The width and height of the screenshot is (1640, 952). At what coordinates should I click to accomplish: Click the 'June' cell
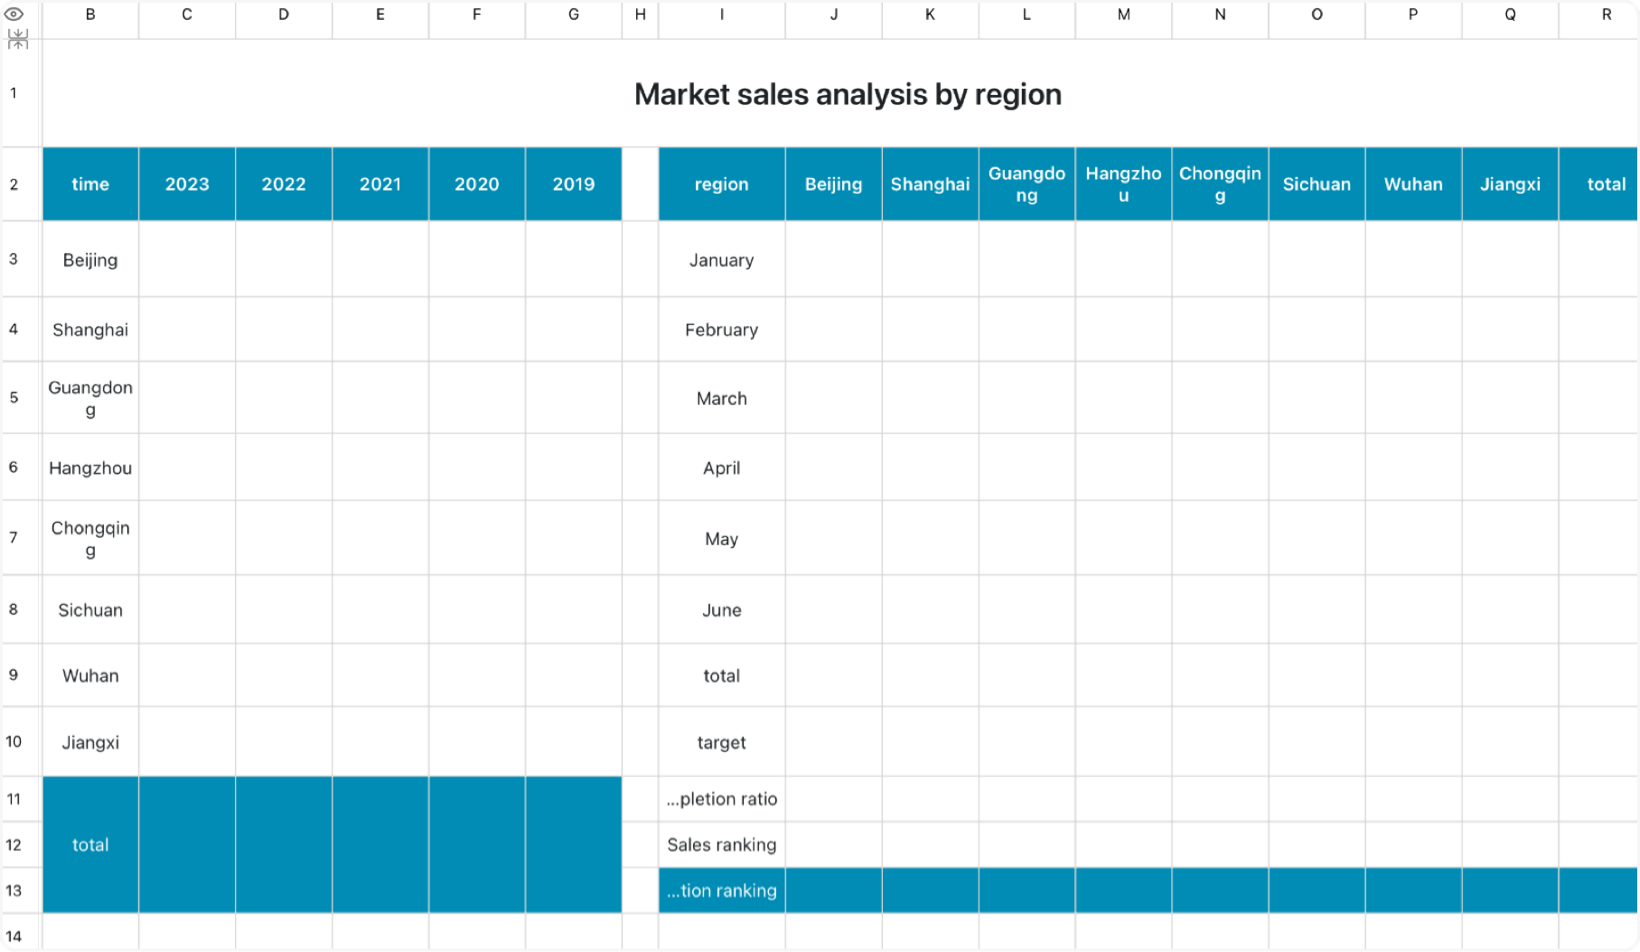coord(722,610)
